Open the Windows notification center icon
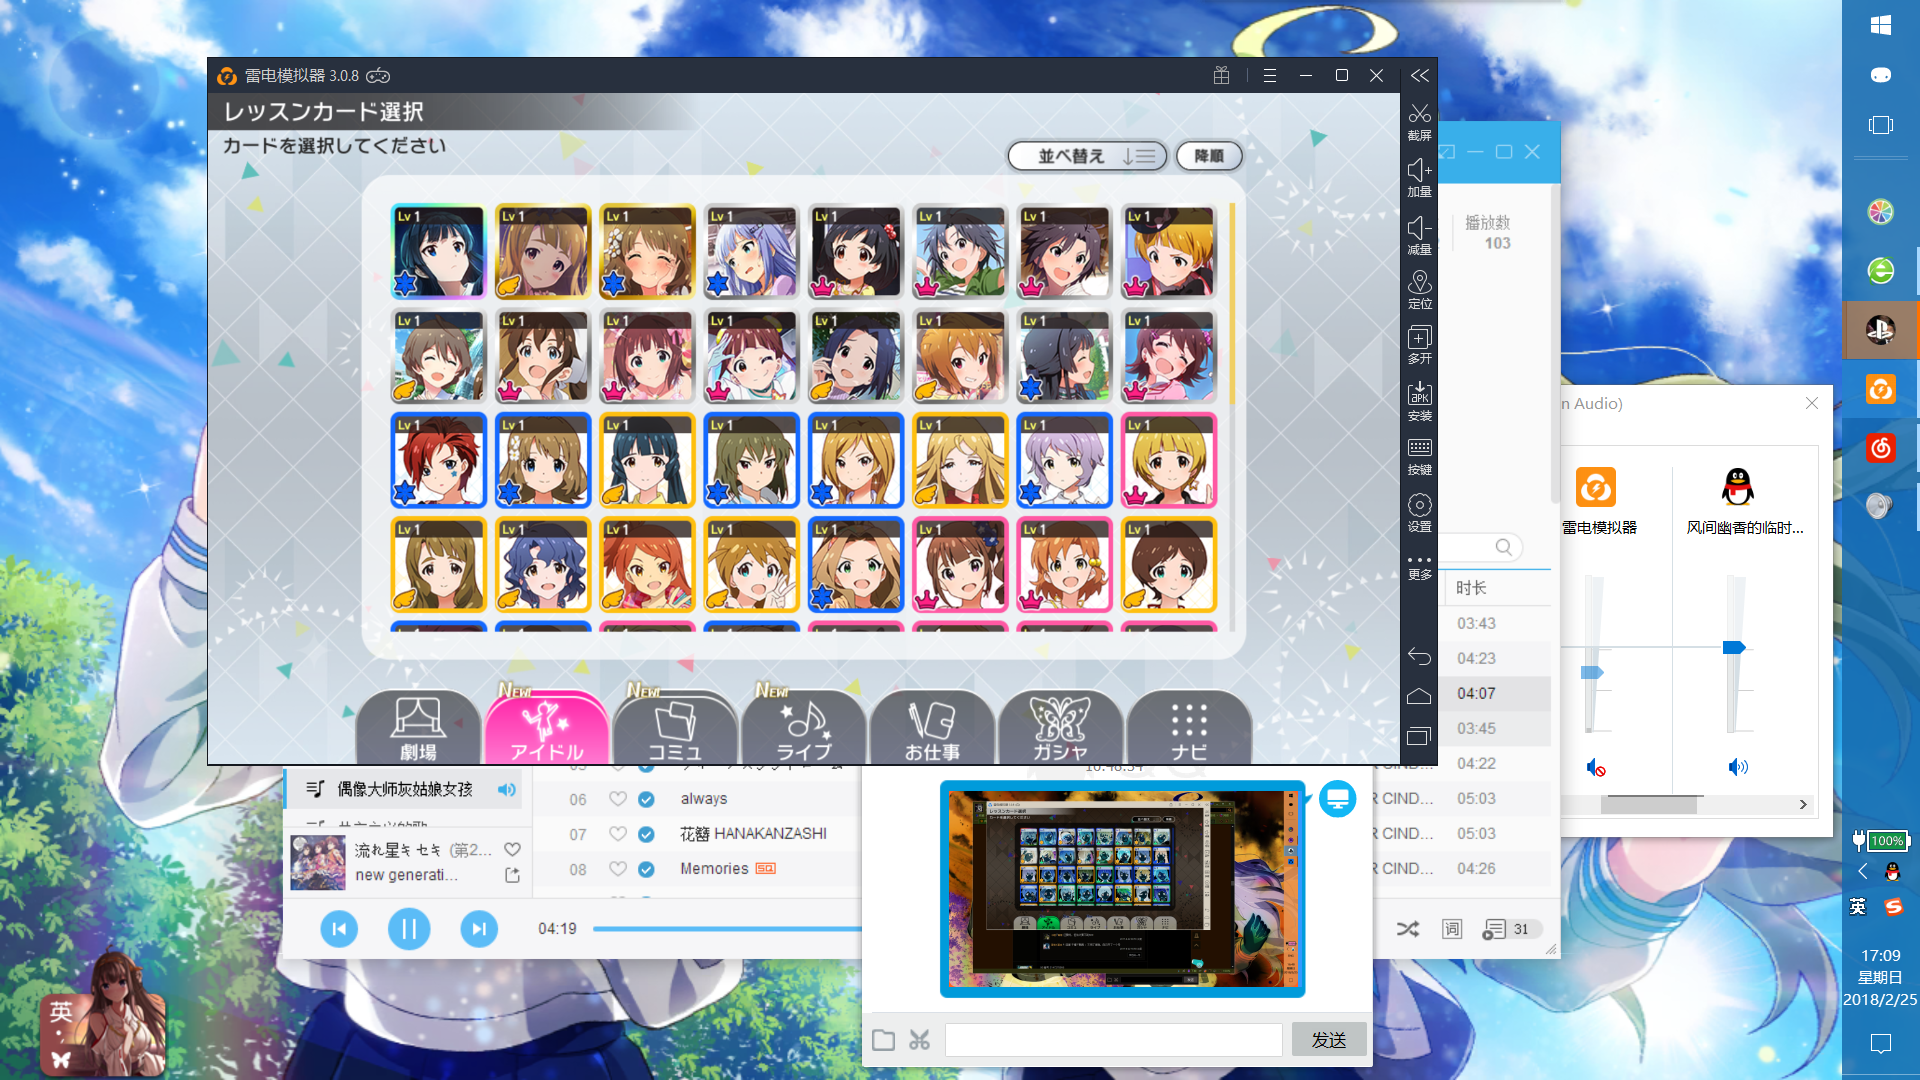 tap(1880, 1043)
